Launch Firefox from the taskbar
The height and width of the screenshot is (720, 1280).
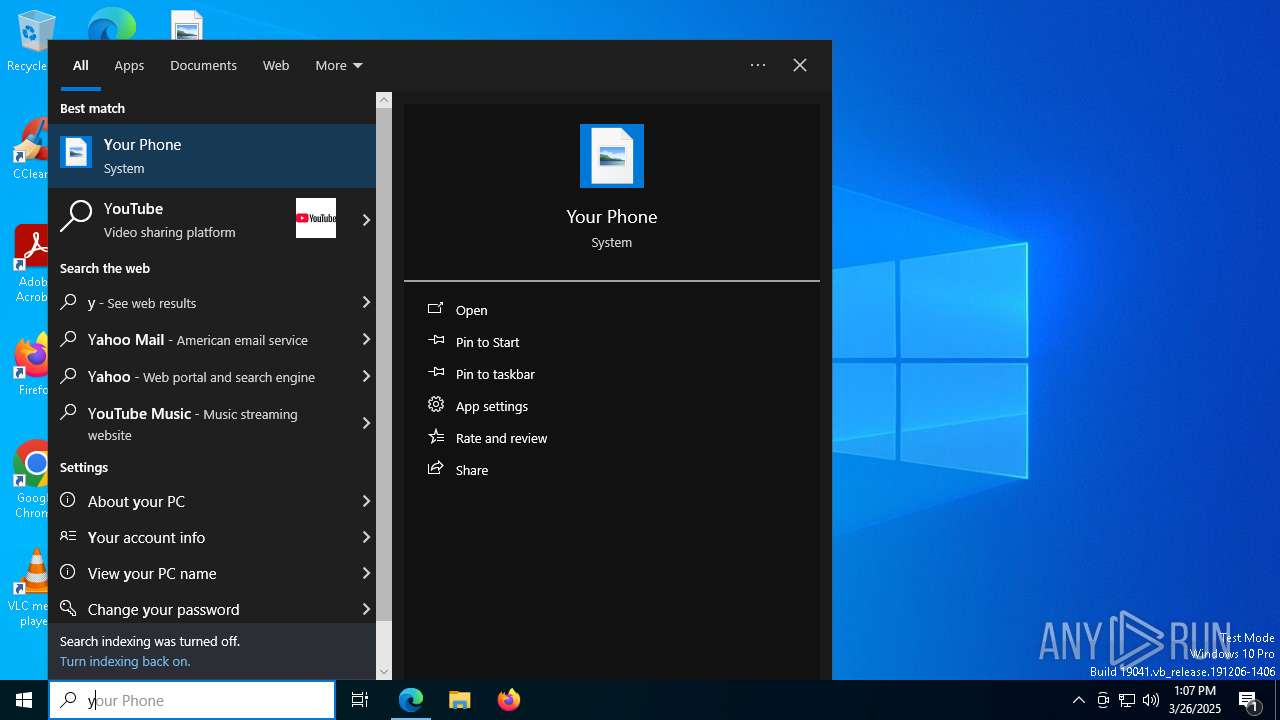[x=509, y=700]
